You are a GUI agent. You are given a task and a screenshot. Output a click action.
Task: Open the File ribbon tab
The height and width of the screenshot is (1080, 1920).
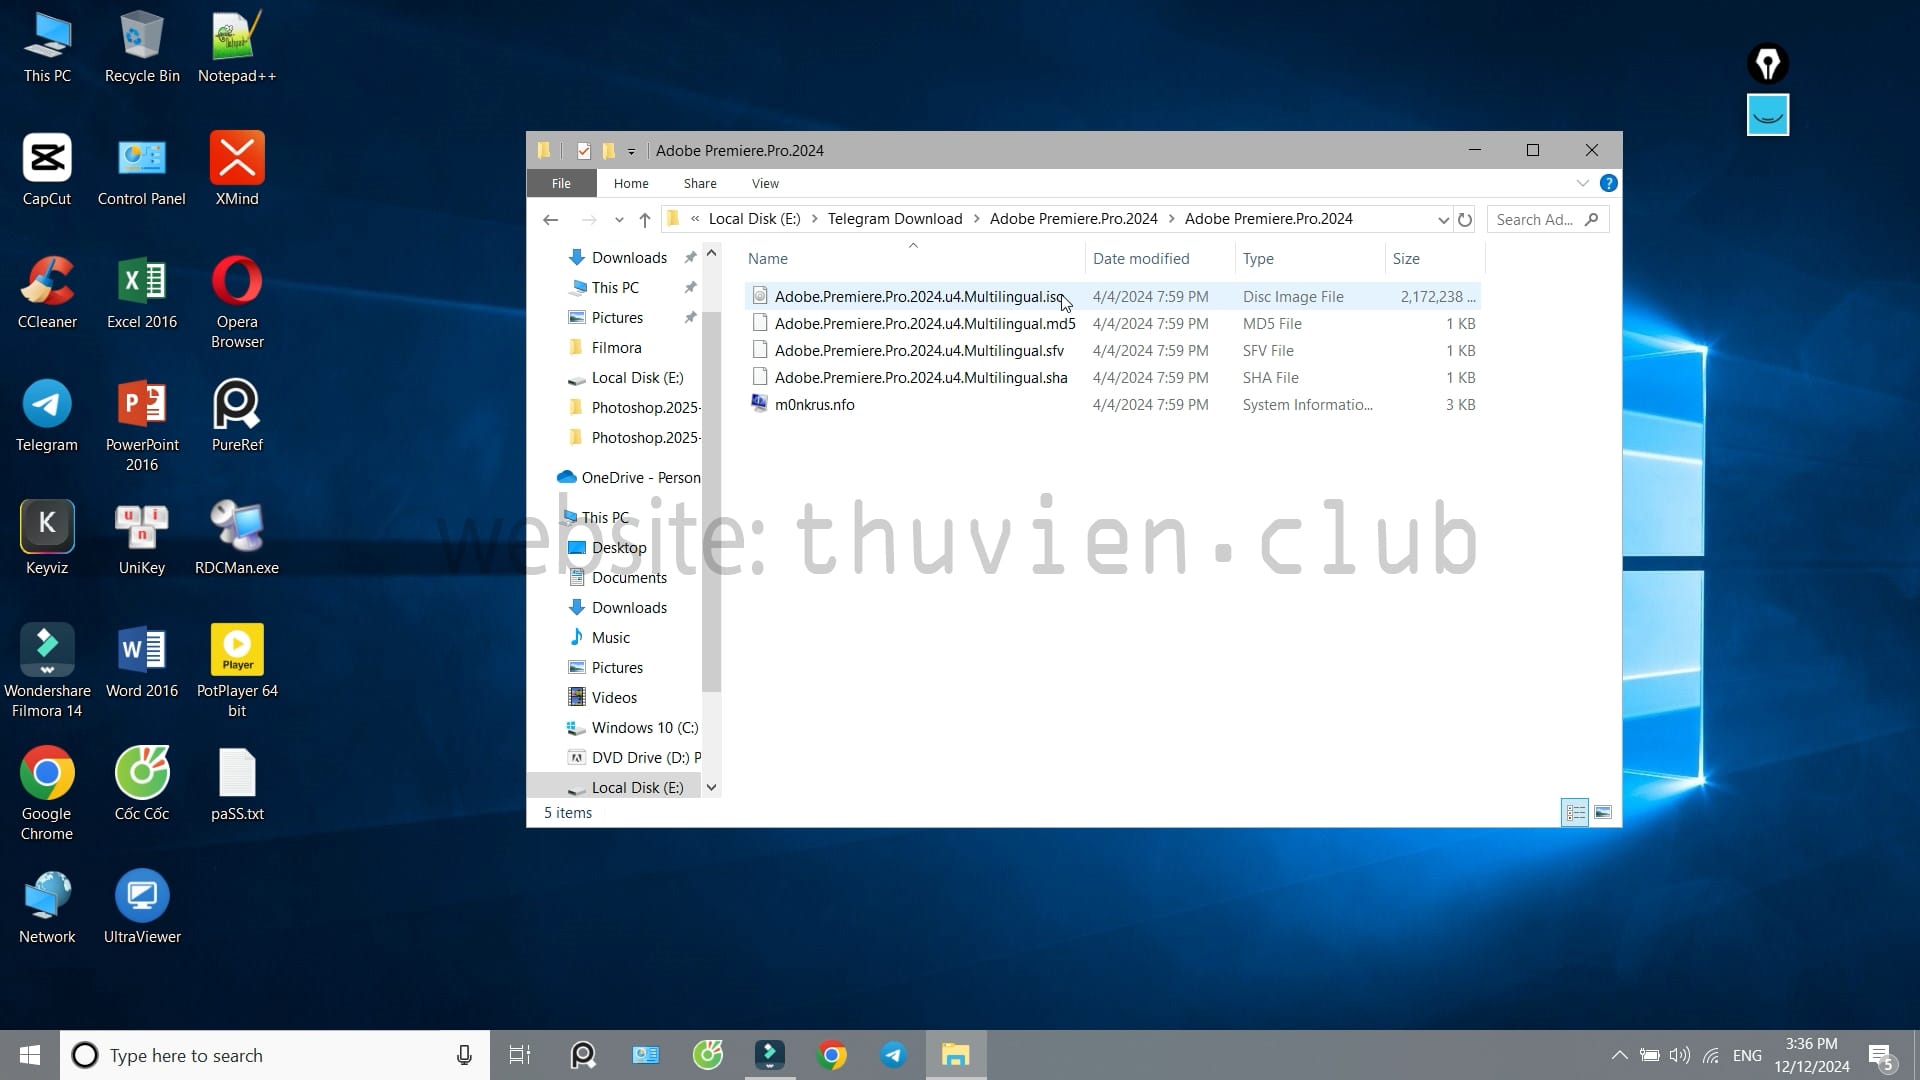pos(561,183)
